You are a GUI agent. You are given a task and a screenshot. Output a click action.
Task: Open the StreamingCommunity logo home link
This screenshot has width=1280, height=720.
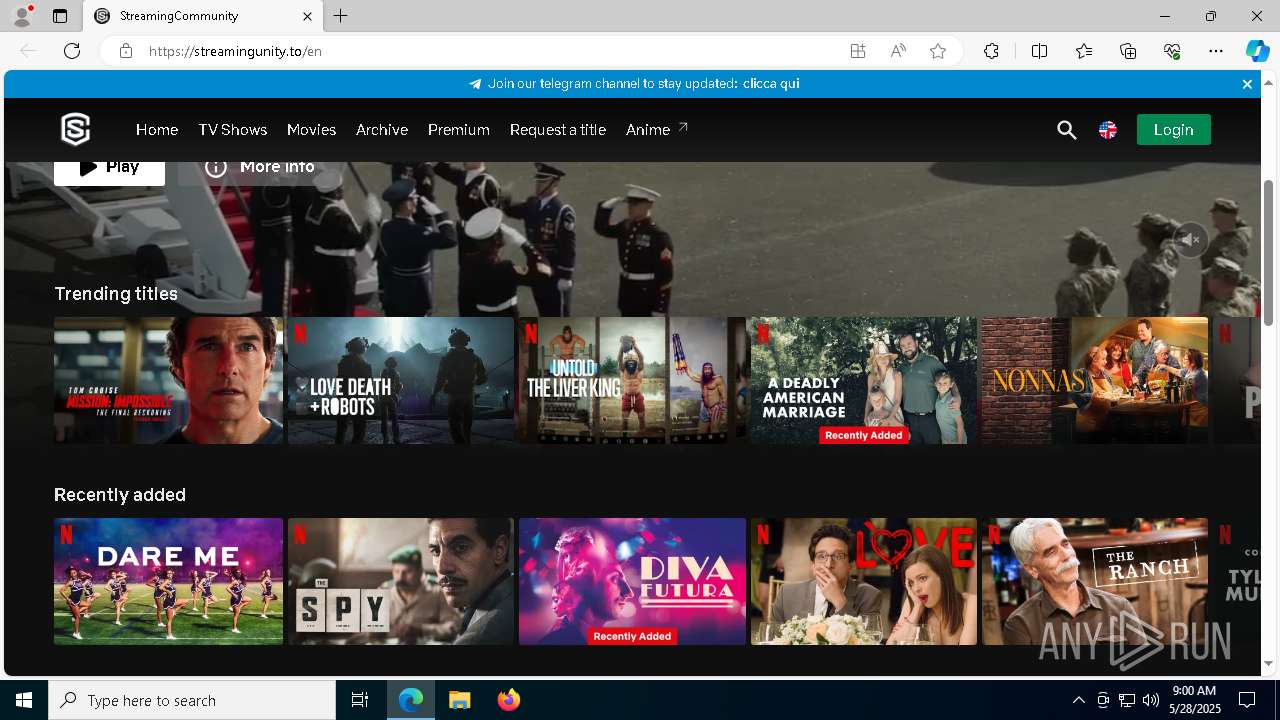75,129
